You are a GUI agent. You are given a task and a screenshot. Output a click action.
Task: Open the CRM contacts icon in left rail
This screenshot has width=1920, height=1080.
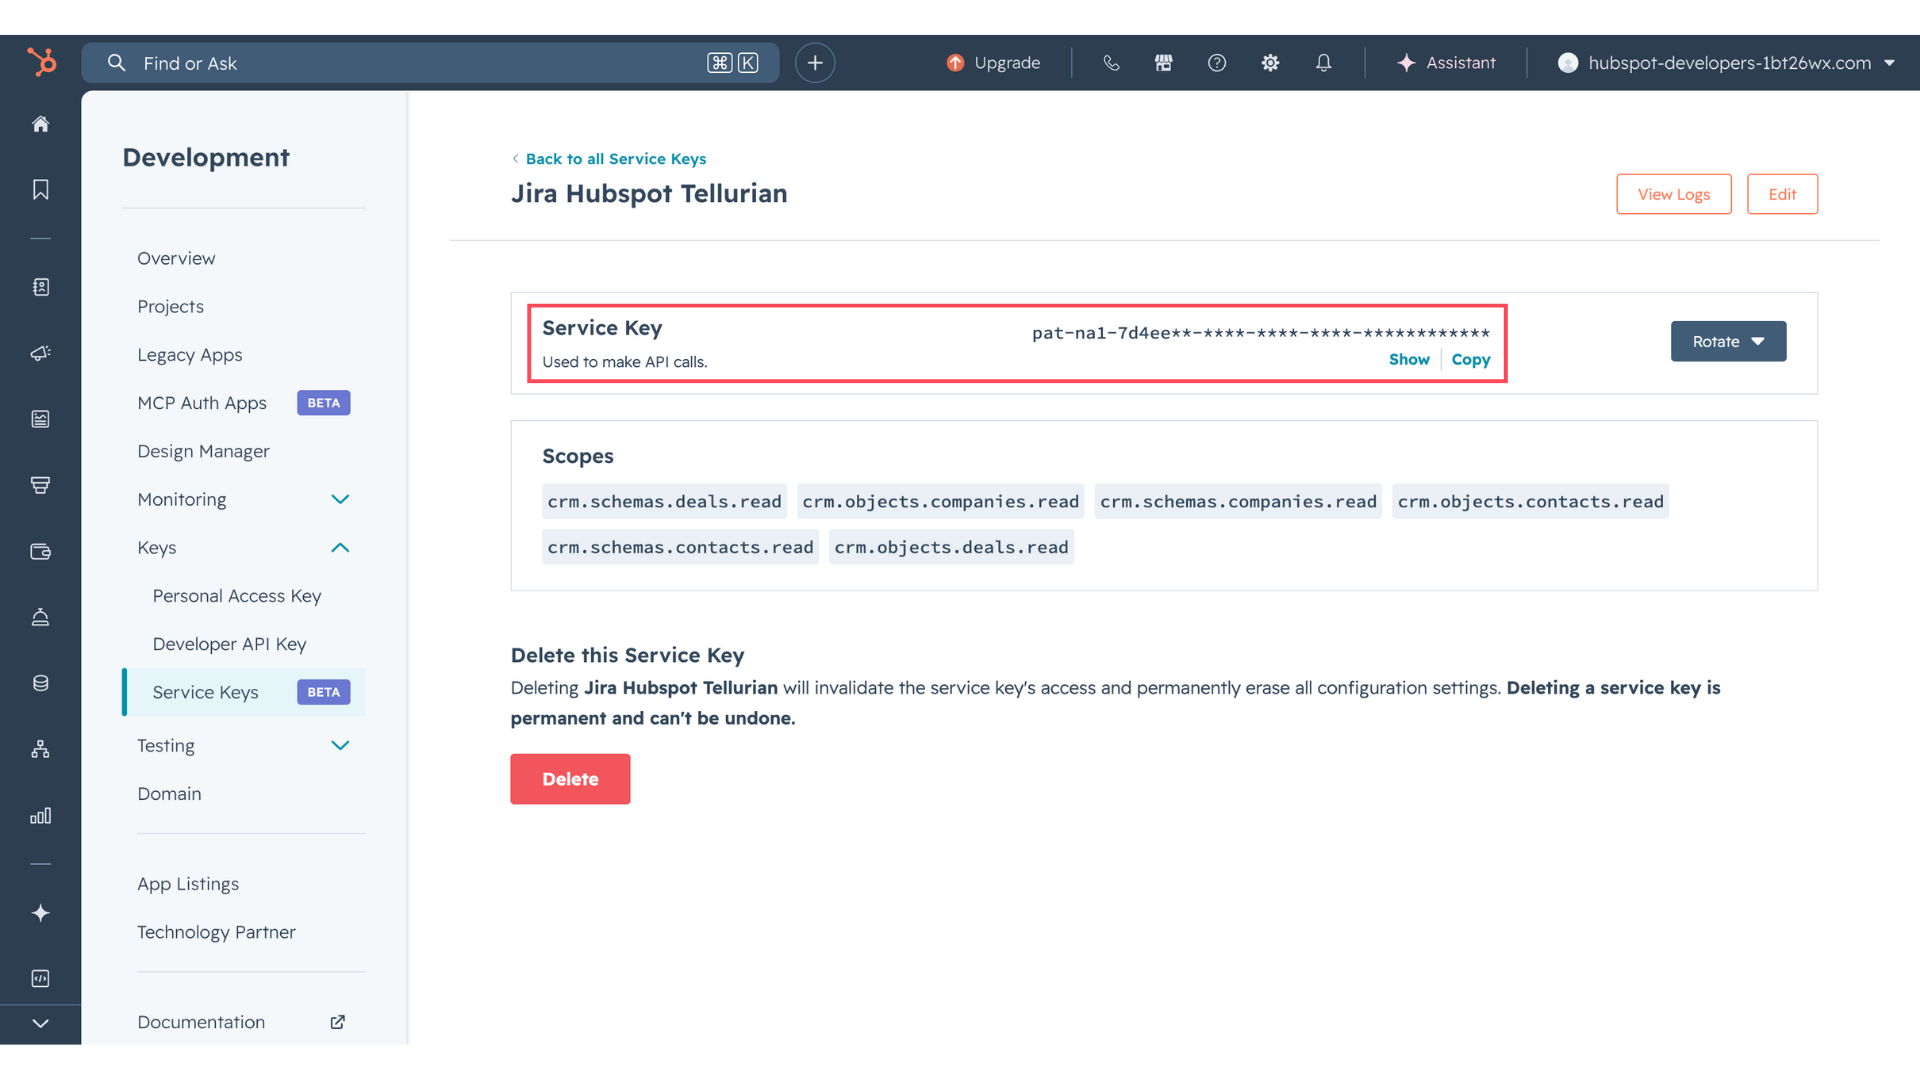tap(40, 287)
